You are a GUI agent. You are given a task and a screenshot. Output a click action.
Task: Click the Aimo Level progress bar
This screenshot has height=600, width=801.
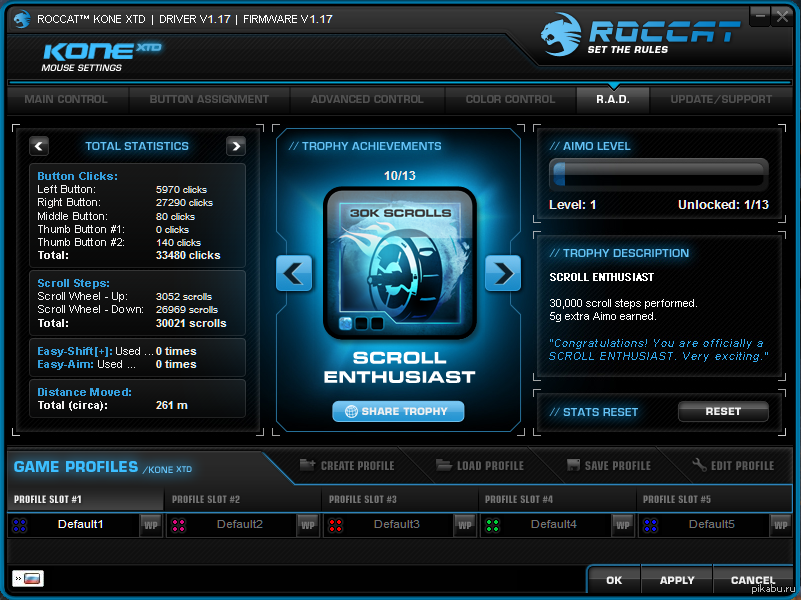click(x=659, y=175)
